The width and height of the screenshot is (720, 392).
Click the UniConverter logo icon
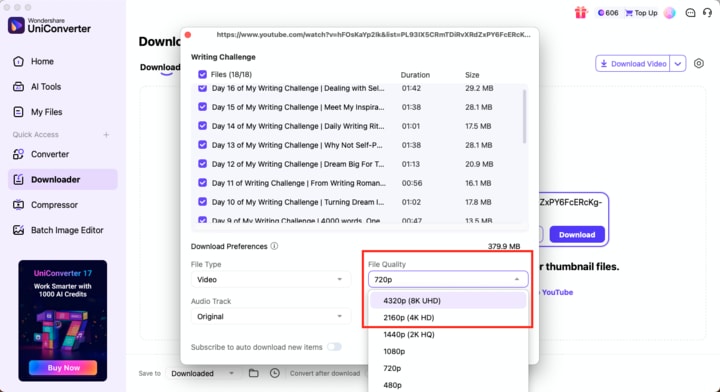point(16,25)
